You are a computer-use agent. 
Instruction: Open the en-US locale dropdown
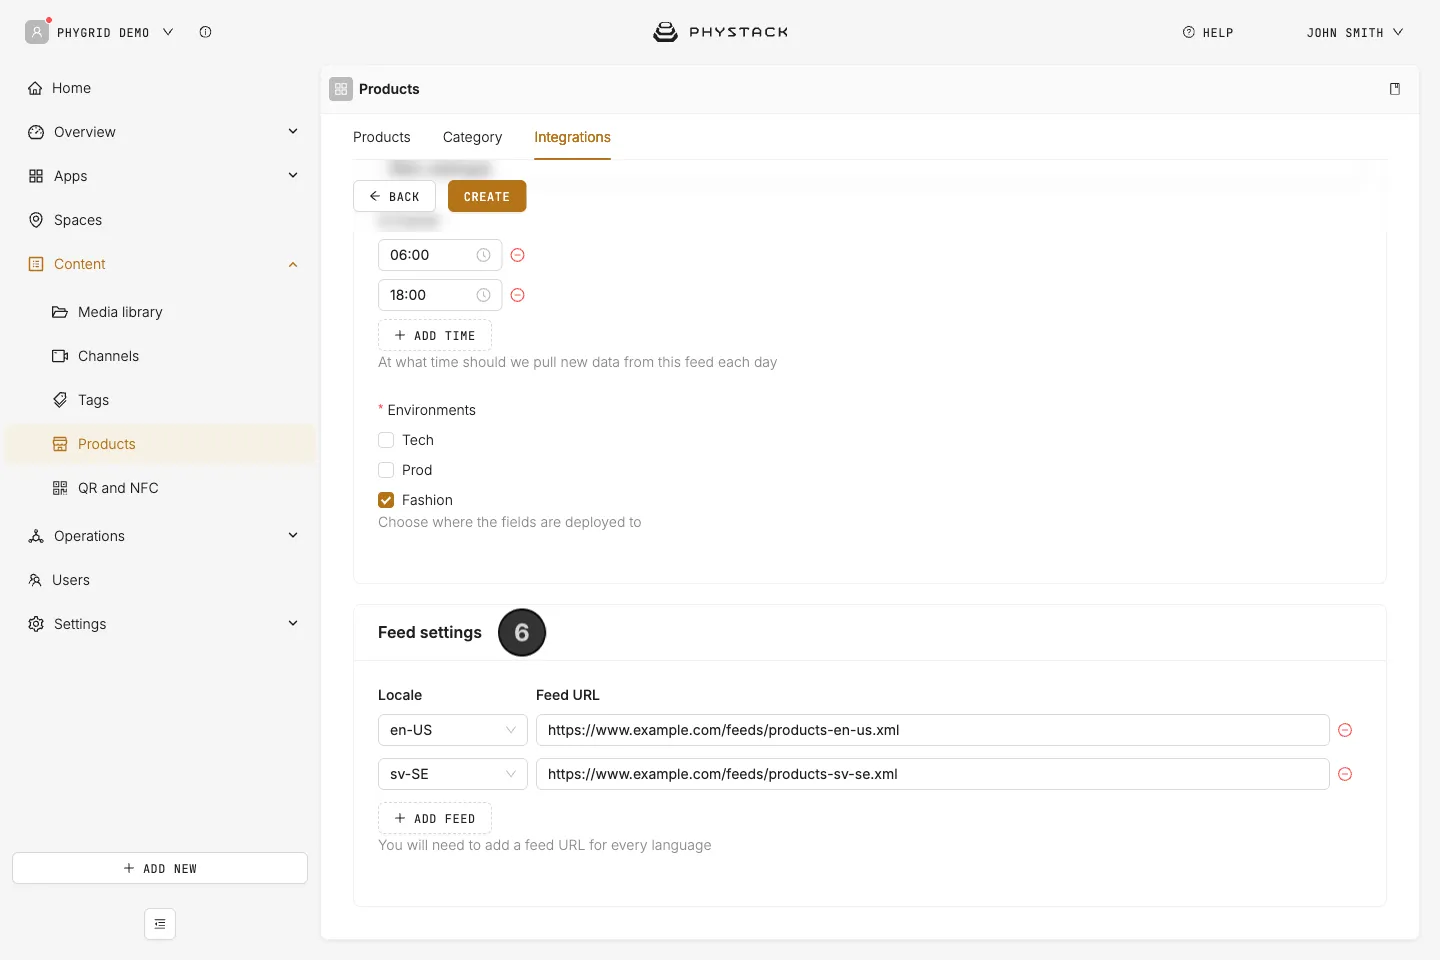pos(452,730)
